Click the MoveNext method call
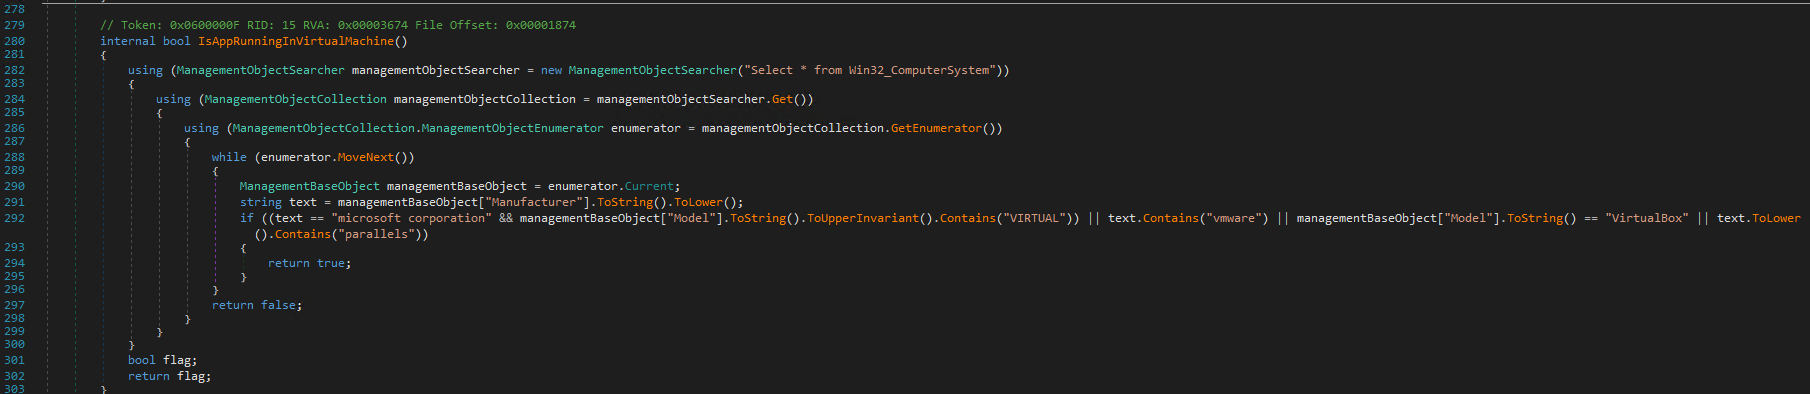Image resolution: width=1810 pixels, height=394 pixels. coord(366,157)
